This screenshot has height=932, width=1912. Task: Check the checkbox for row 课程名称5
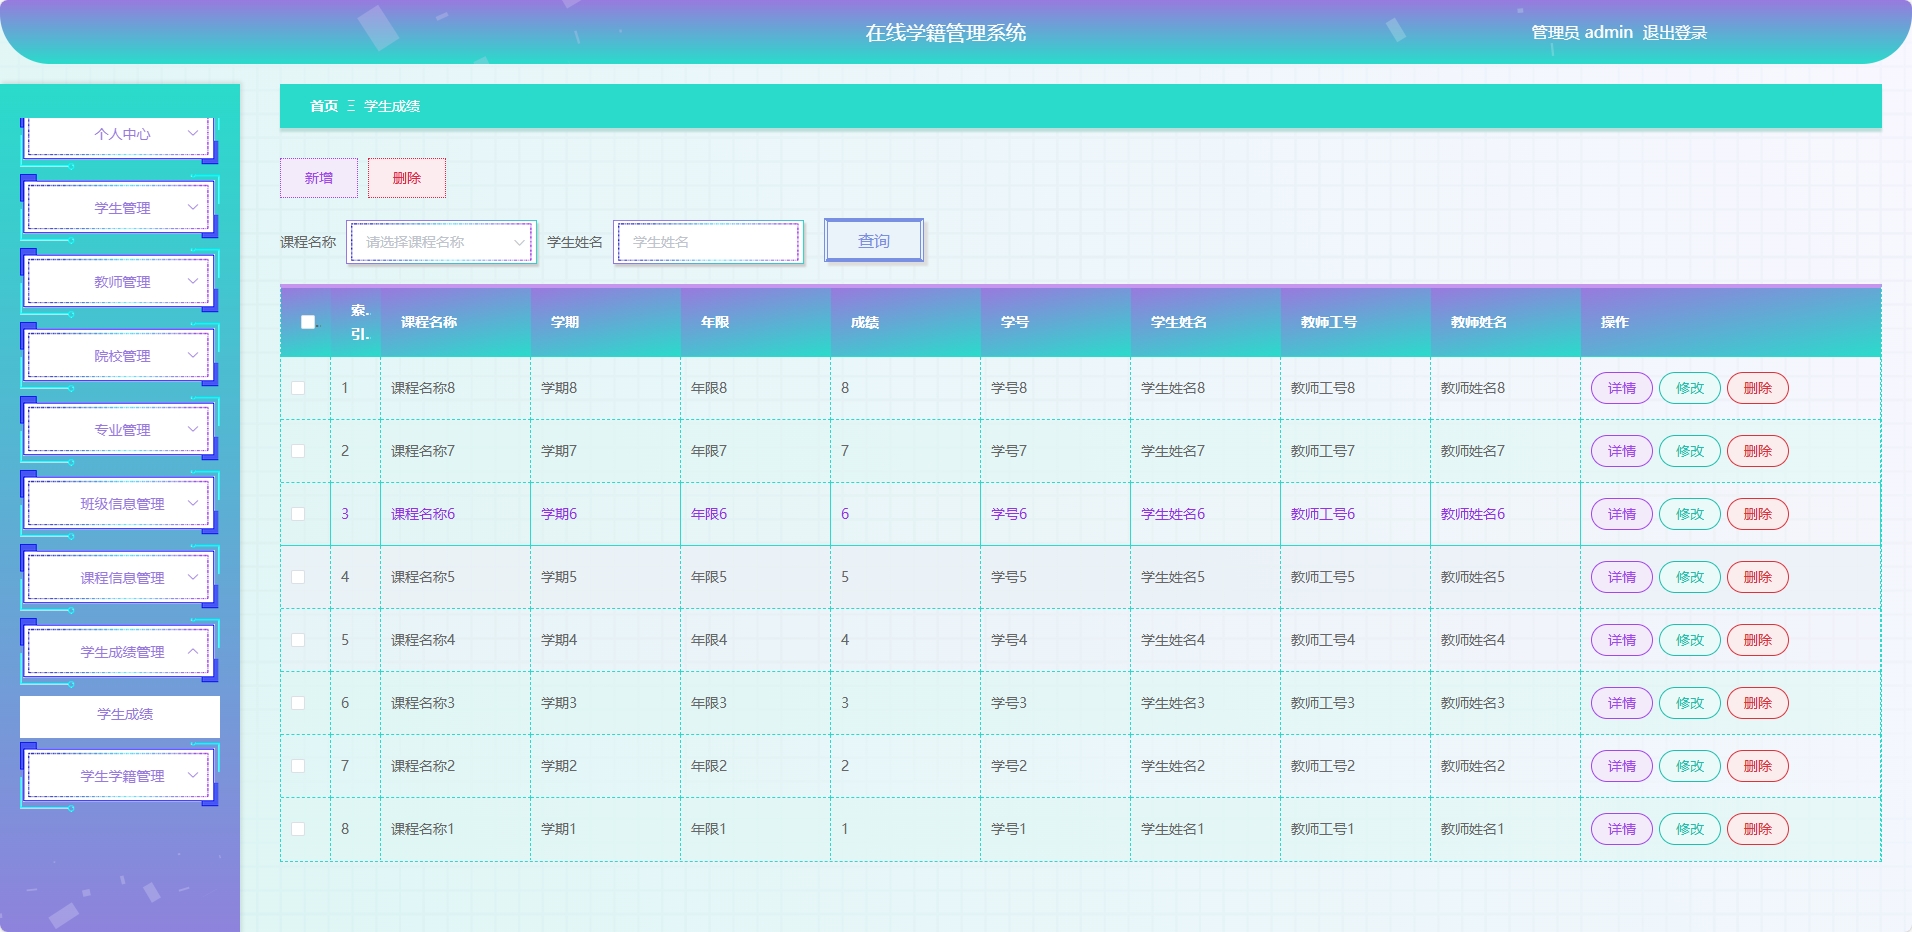pos(298,577)
